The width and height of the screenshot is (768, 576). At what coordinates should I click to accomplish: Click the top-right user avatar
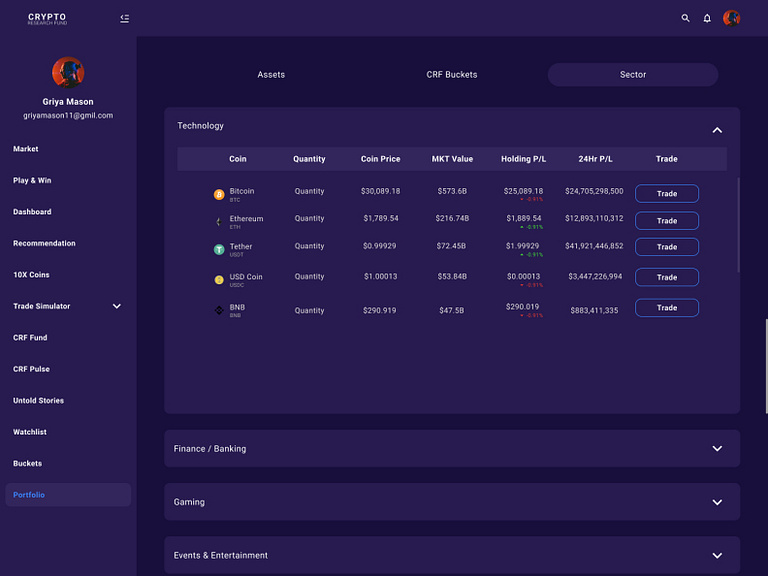tap(732, 18)
